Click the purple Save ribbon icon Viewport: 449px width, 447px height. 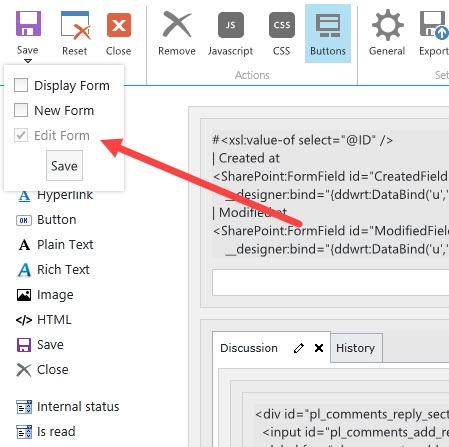coord(28,24)
